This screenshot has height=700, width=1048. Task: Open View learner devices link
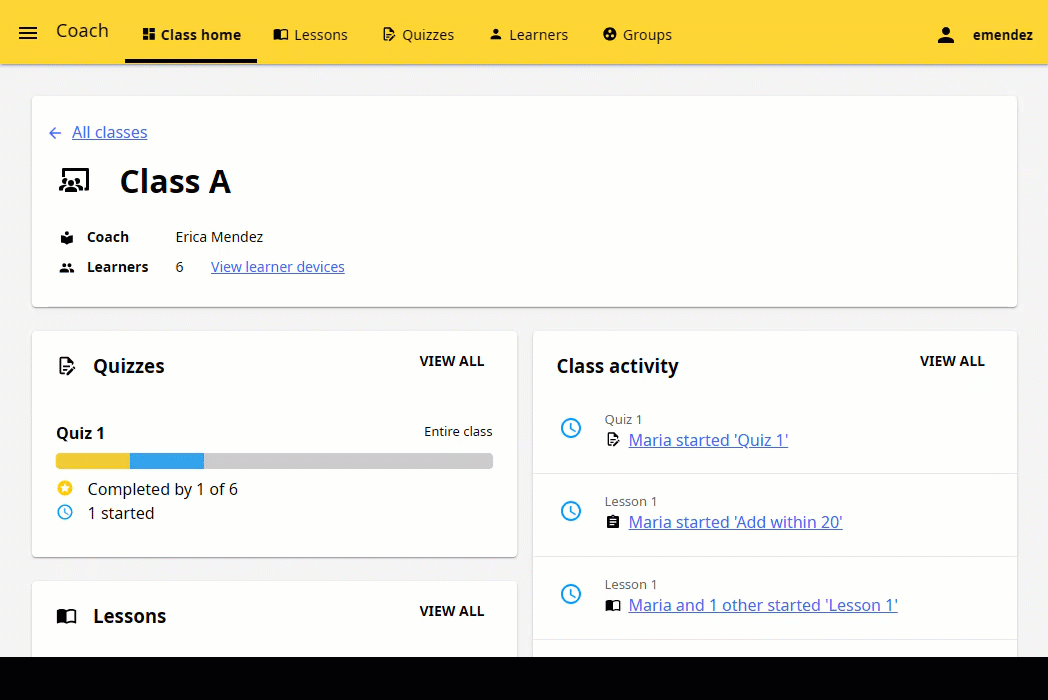[277, 267]
